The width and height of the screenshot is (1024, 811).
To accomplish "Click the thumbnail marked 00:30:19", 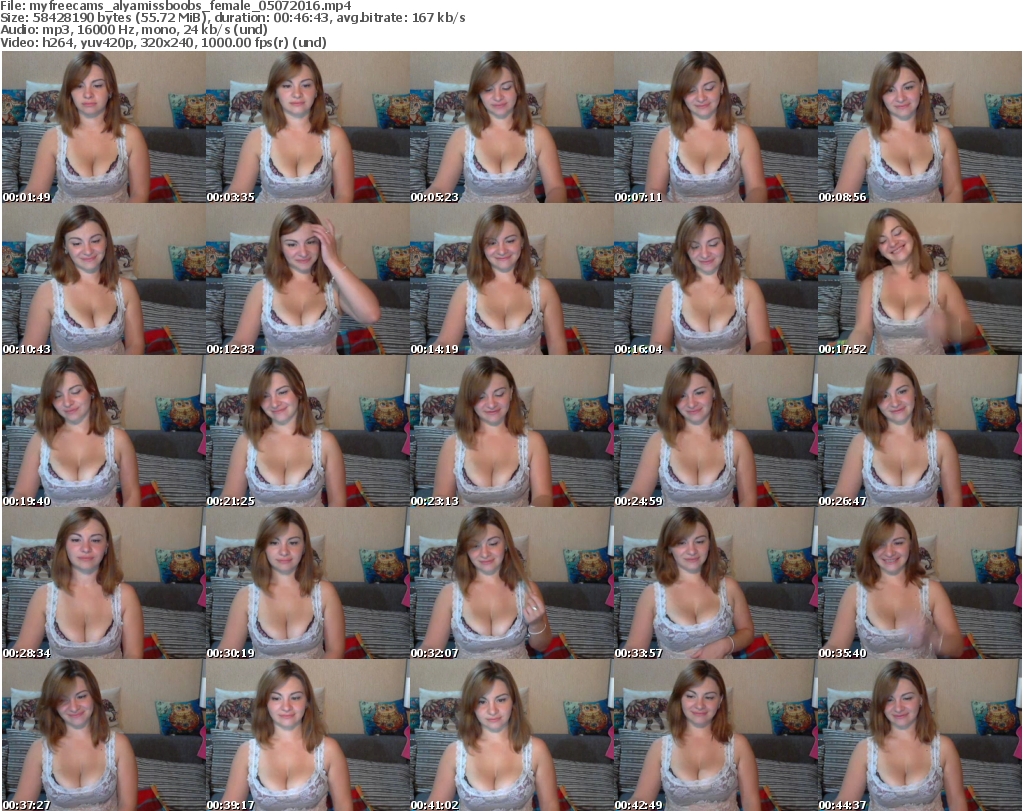I will click(308, 583).
